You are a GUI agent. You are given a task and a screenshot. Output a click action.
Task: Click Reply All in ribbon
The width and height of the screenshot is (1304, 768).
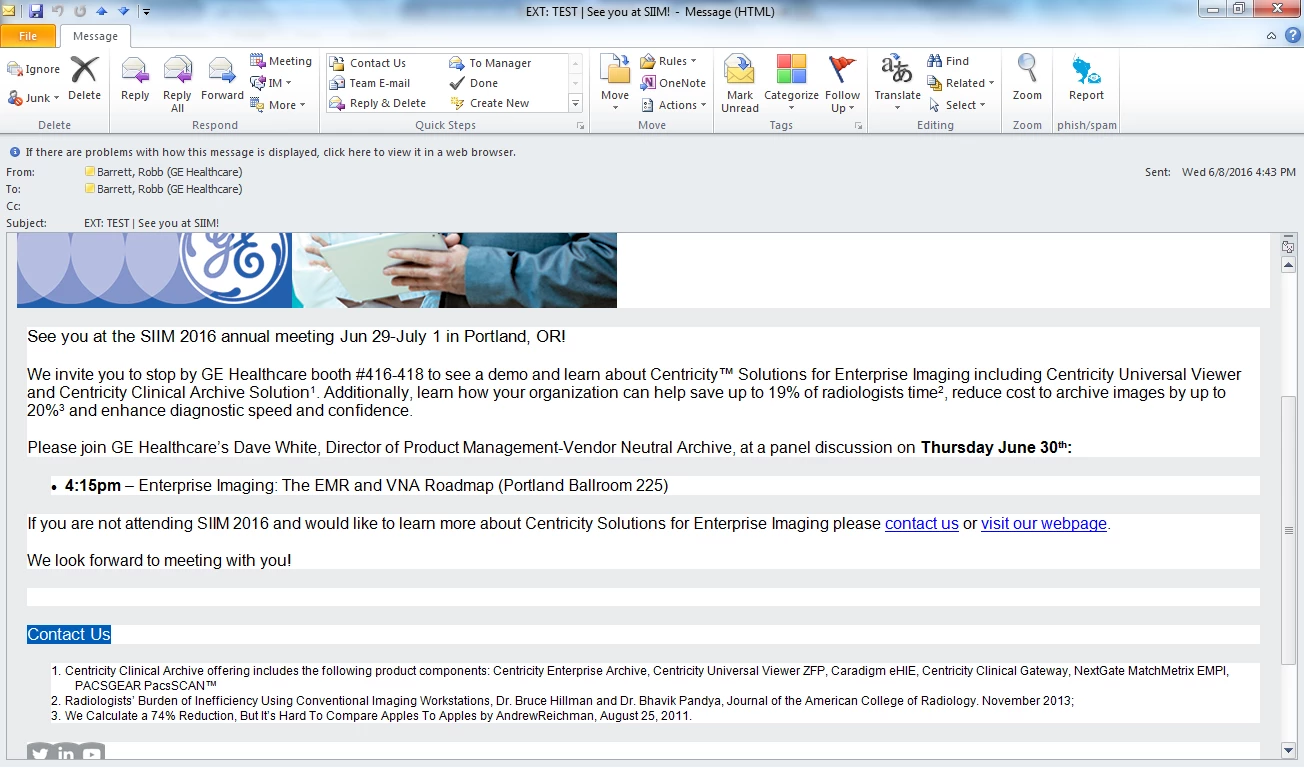[x=177, y=84]
